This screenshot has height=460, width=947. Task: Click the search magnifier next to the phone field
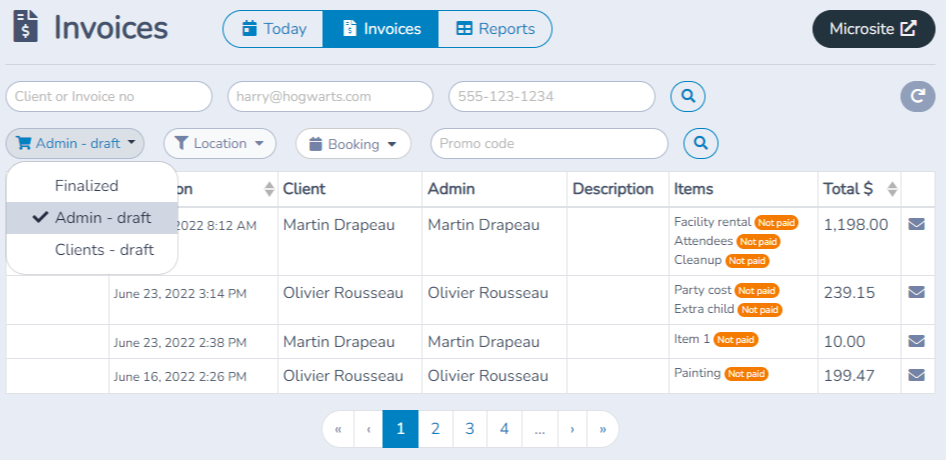(x=688, y=97)
